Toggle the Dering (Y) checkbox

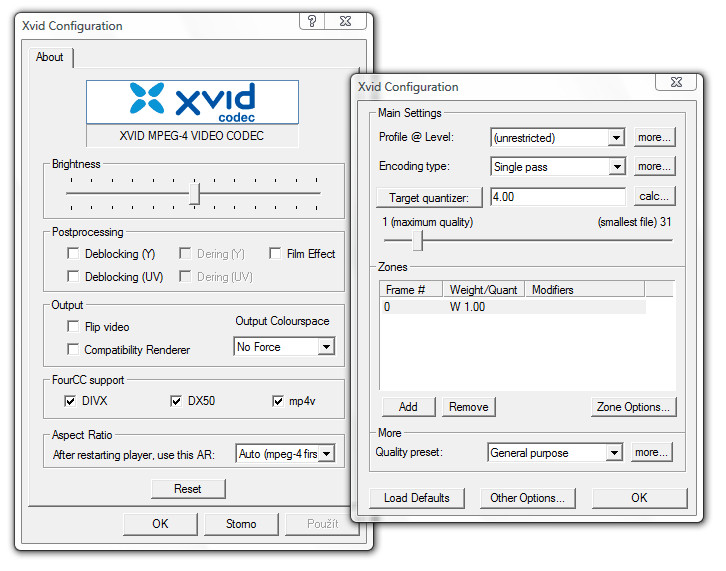(x=185, y=253)
